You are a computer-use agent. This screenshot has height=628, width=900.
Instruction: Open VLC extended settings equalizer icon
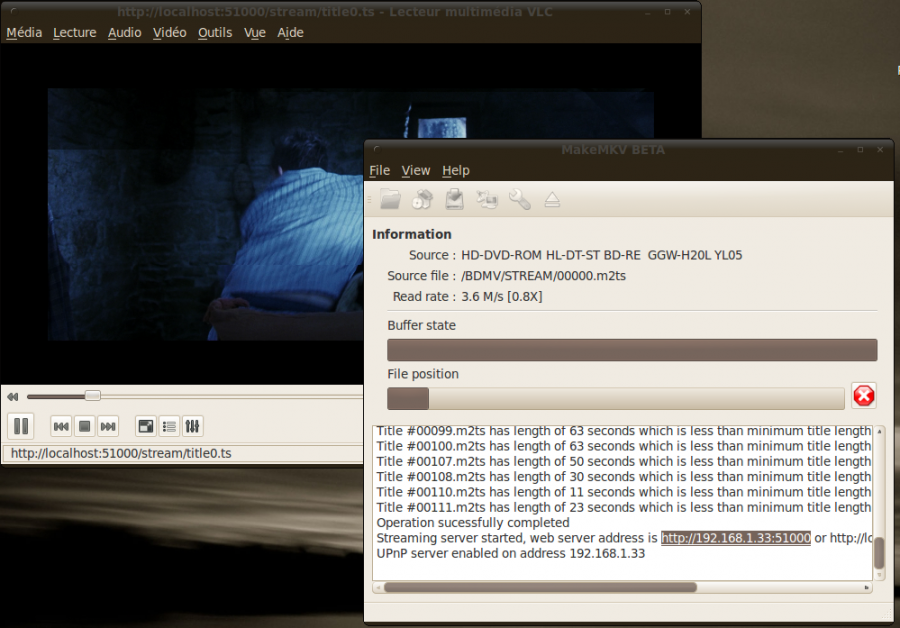pos(192,426)
